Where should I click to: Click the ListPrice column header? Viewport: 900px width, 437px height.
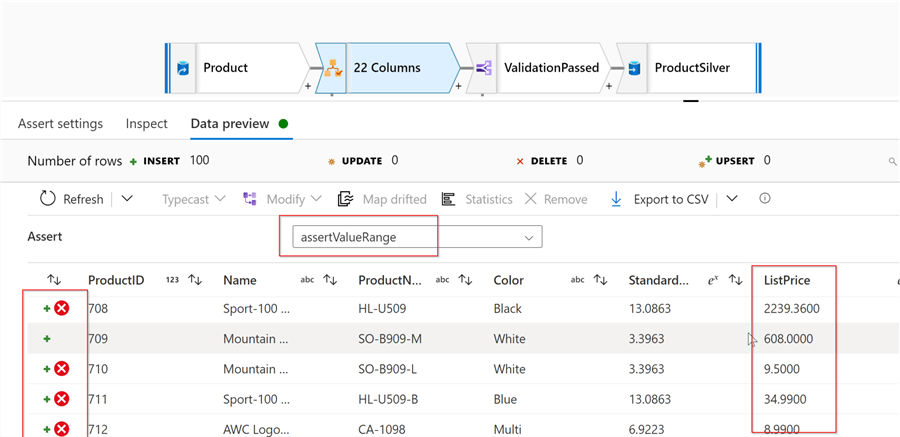click(787, 280)
